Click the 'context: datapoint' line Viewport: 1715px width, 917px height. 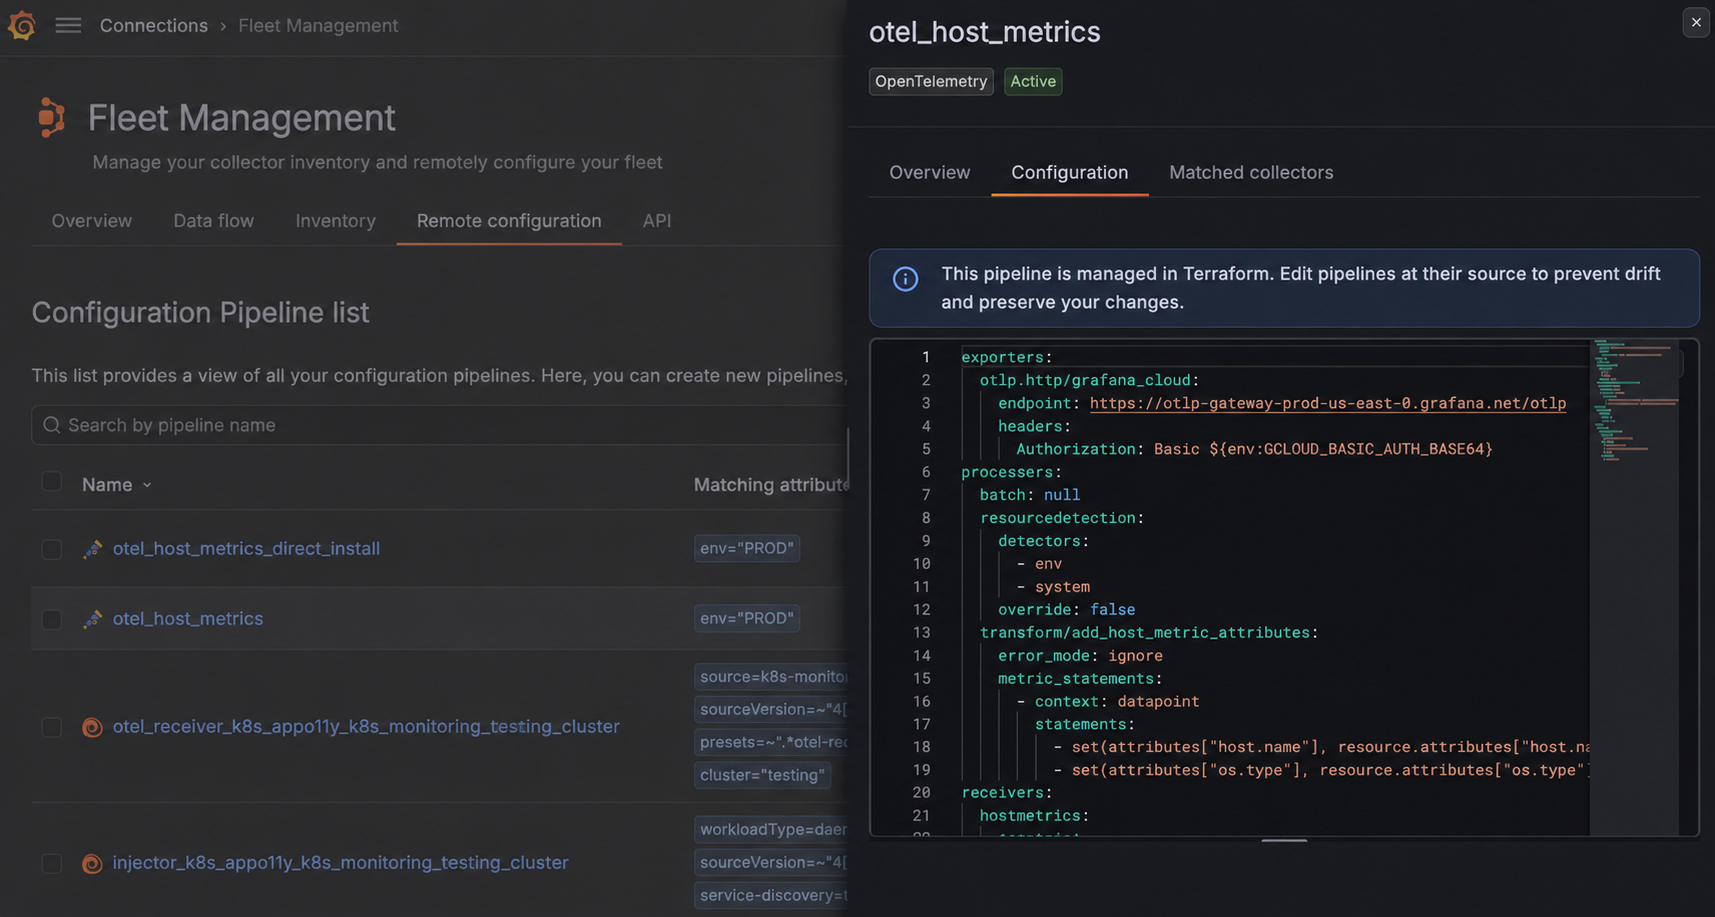1108,702
